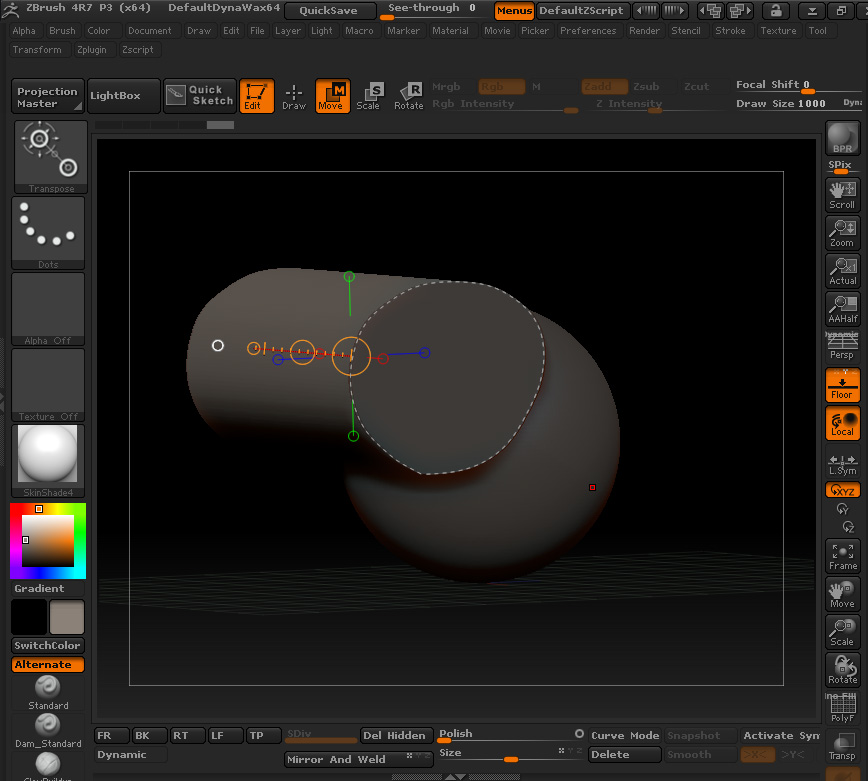Click the BPR render button
This screenshot has height=781, width=868.
point(843,138)
